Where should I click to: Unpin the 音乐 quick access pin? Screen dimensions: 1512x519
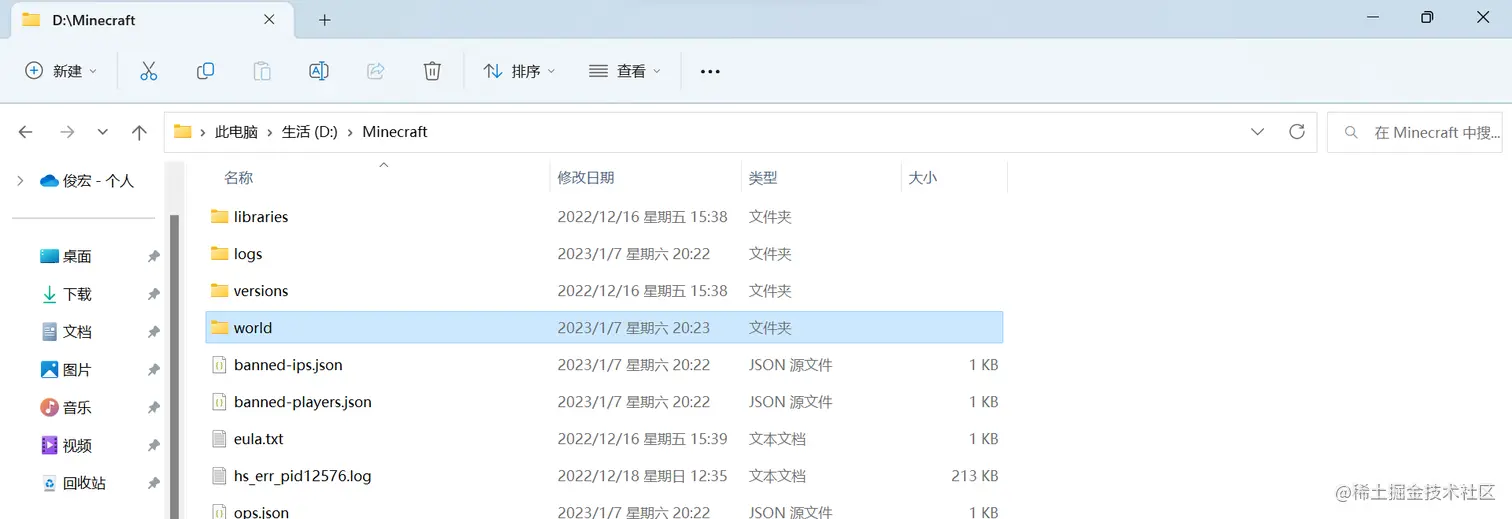click(153, 408)
